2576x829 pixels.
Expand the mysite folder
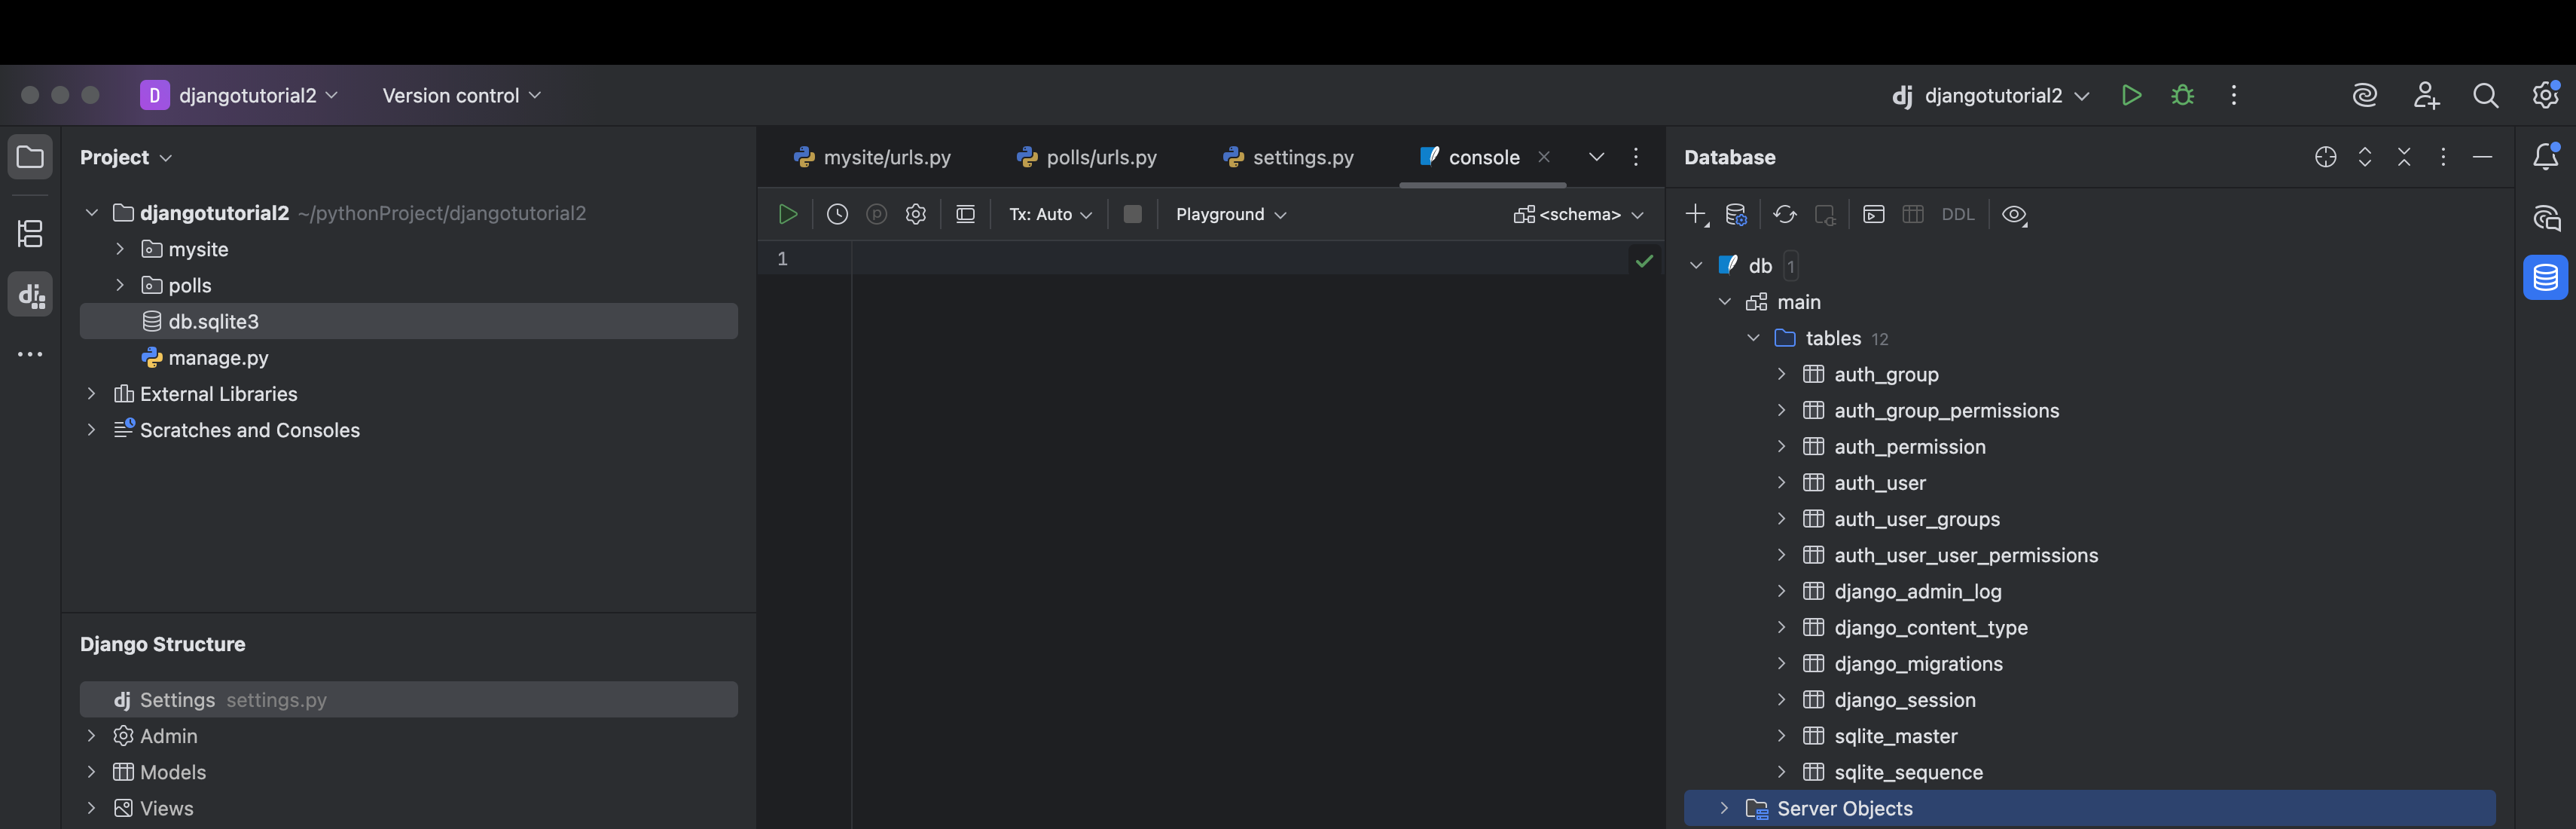point(120,249)
